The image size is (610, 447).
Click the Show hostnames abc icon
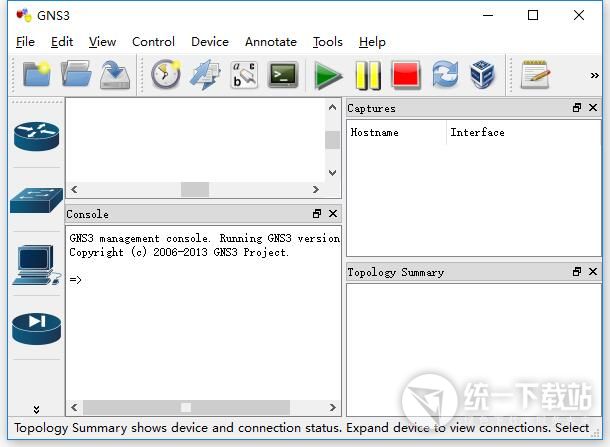(244, 74)
